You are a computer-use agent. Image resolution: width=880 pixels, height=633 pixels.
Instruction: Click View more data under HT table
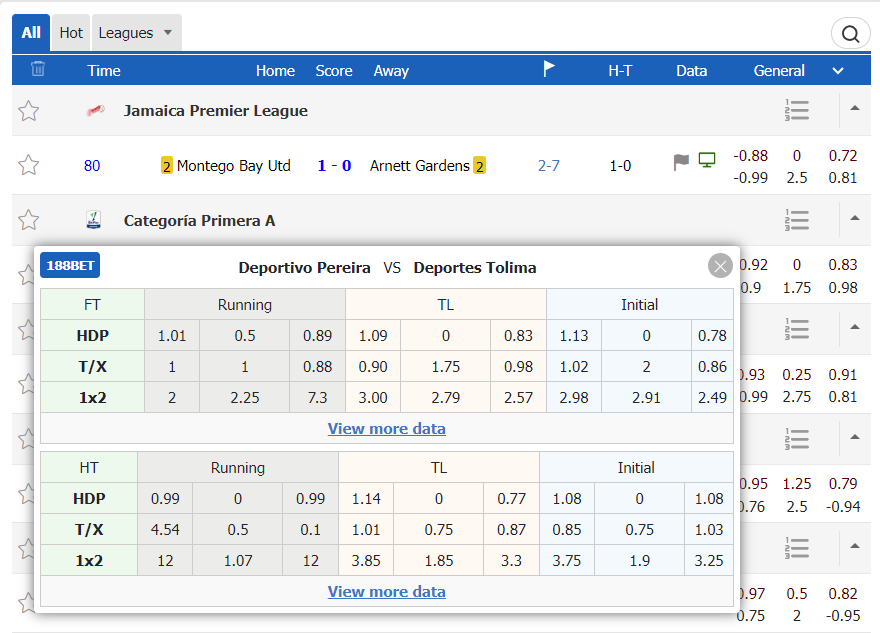386,591
